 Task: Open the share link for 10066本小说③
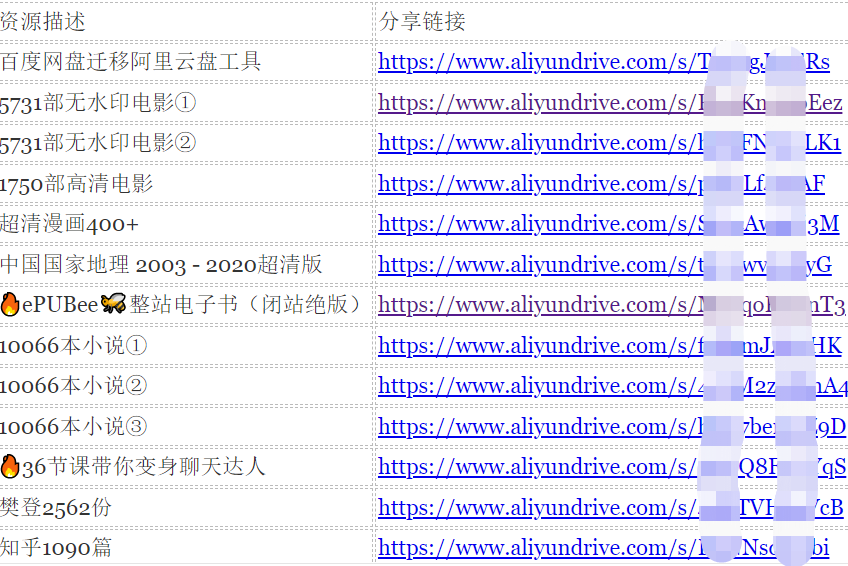(612, 427)
